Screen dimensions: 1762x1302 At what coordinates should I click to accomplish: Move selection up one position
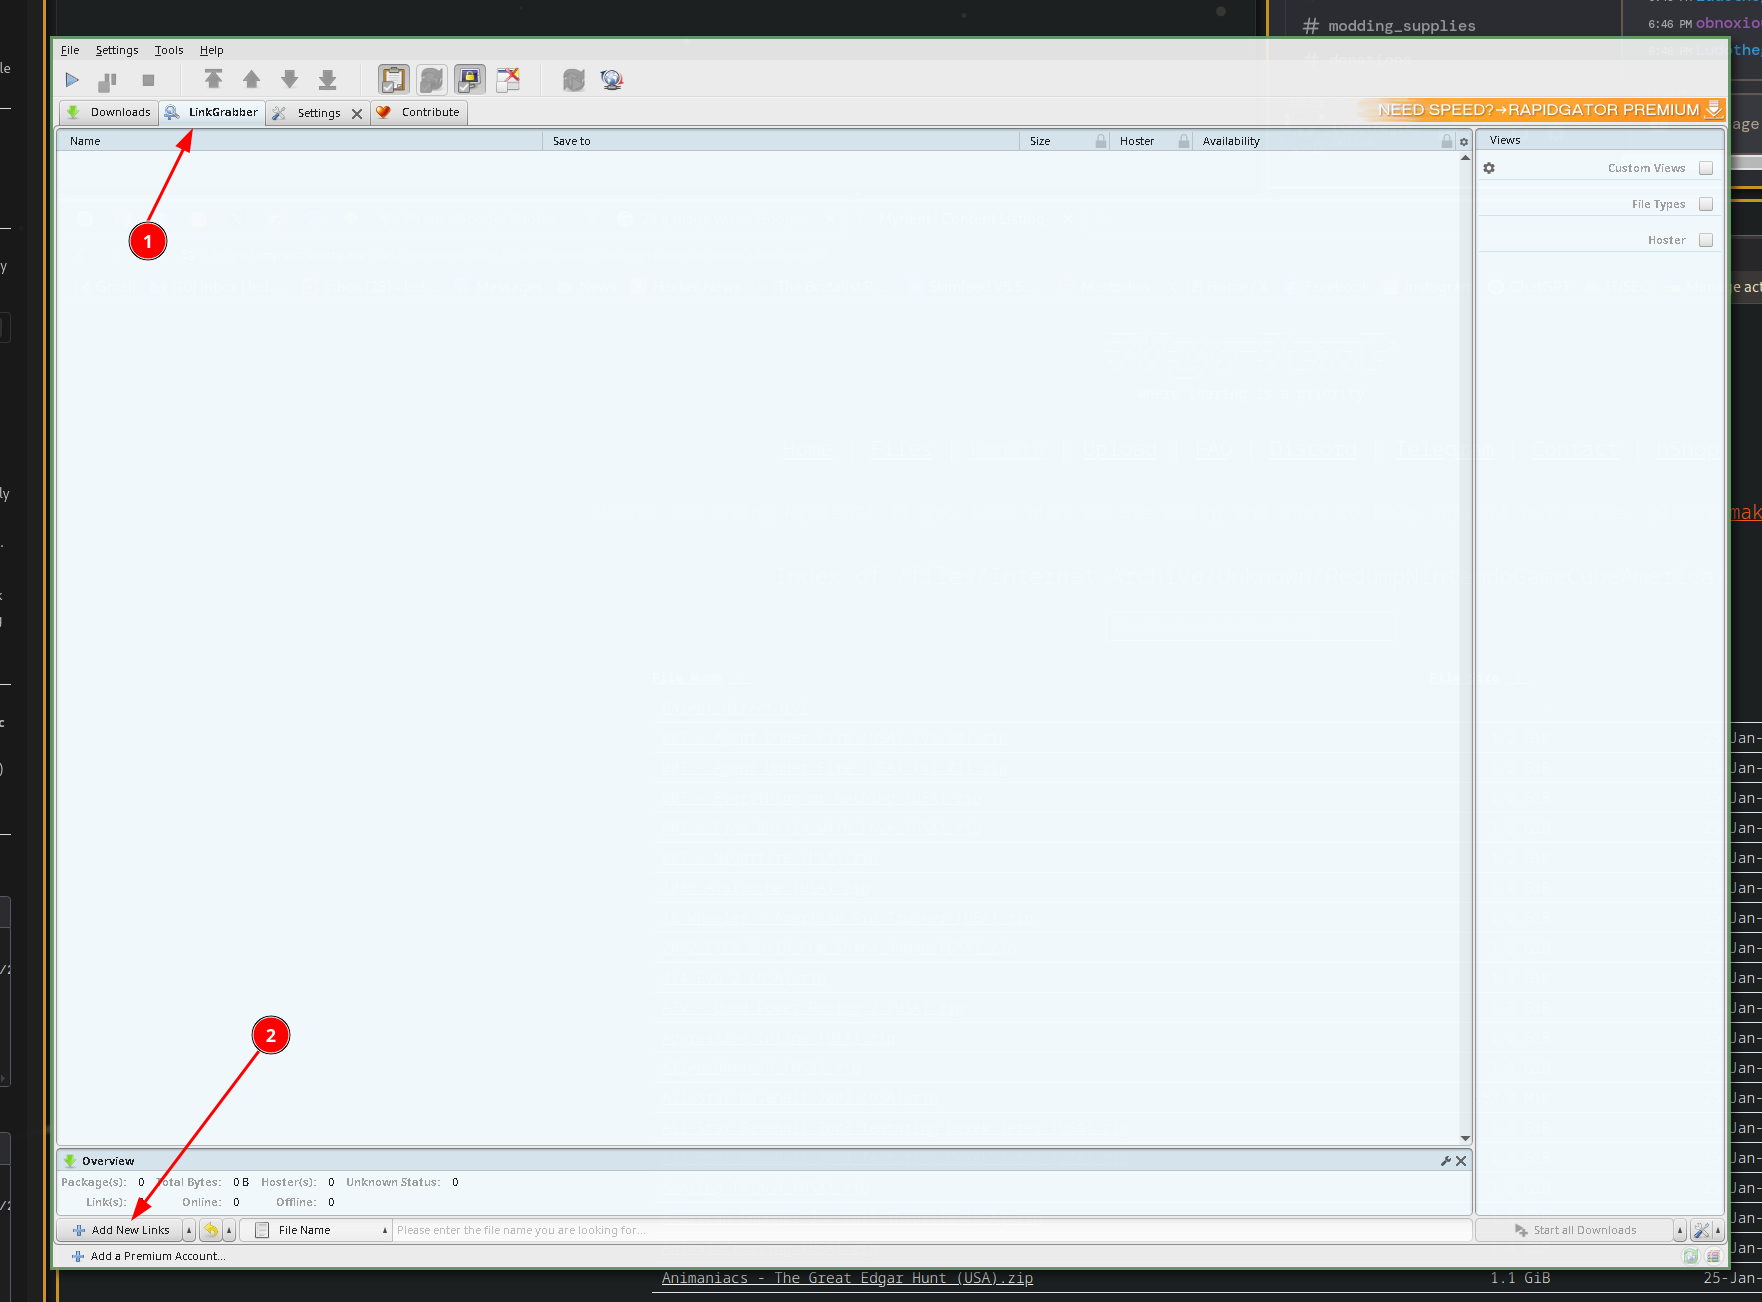coord(251,80)
